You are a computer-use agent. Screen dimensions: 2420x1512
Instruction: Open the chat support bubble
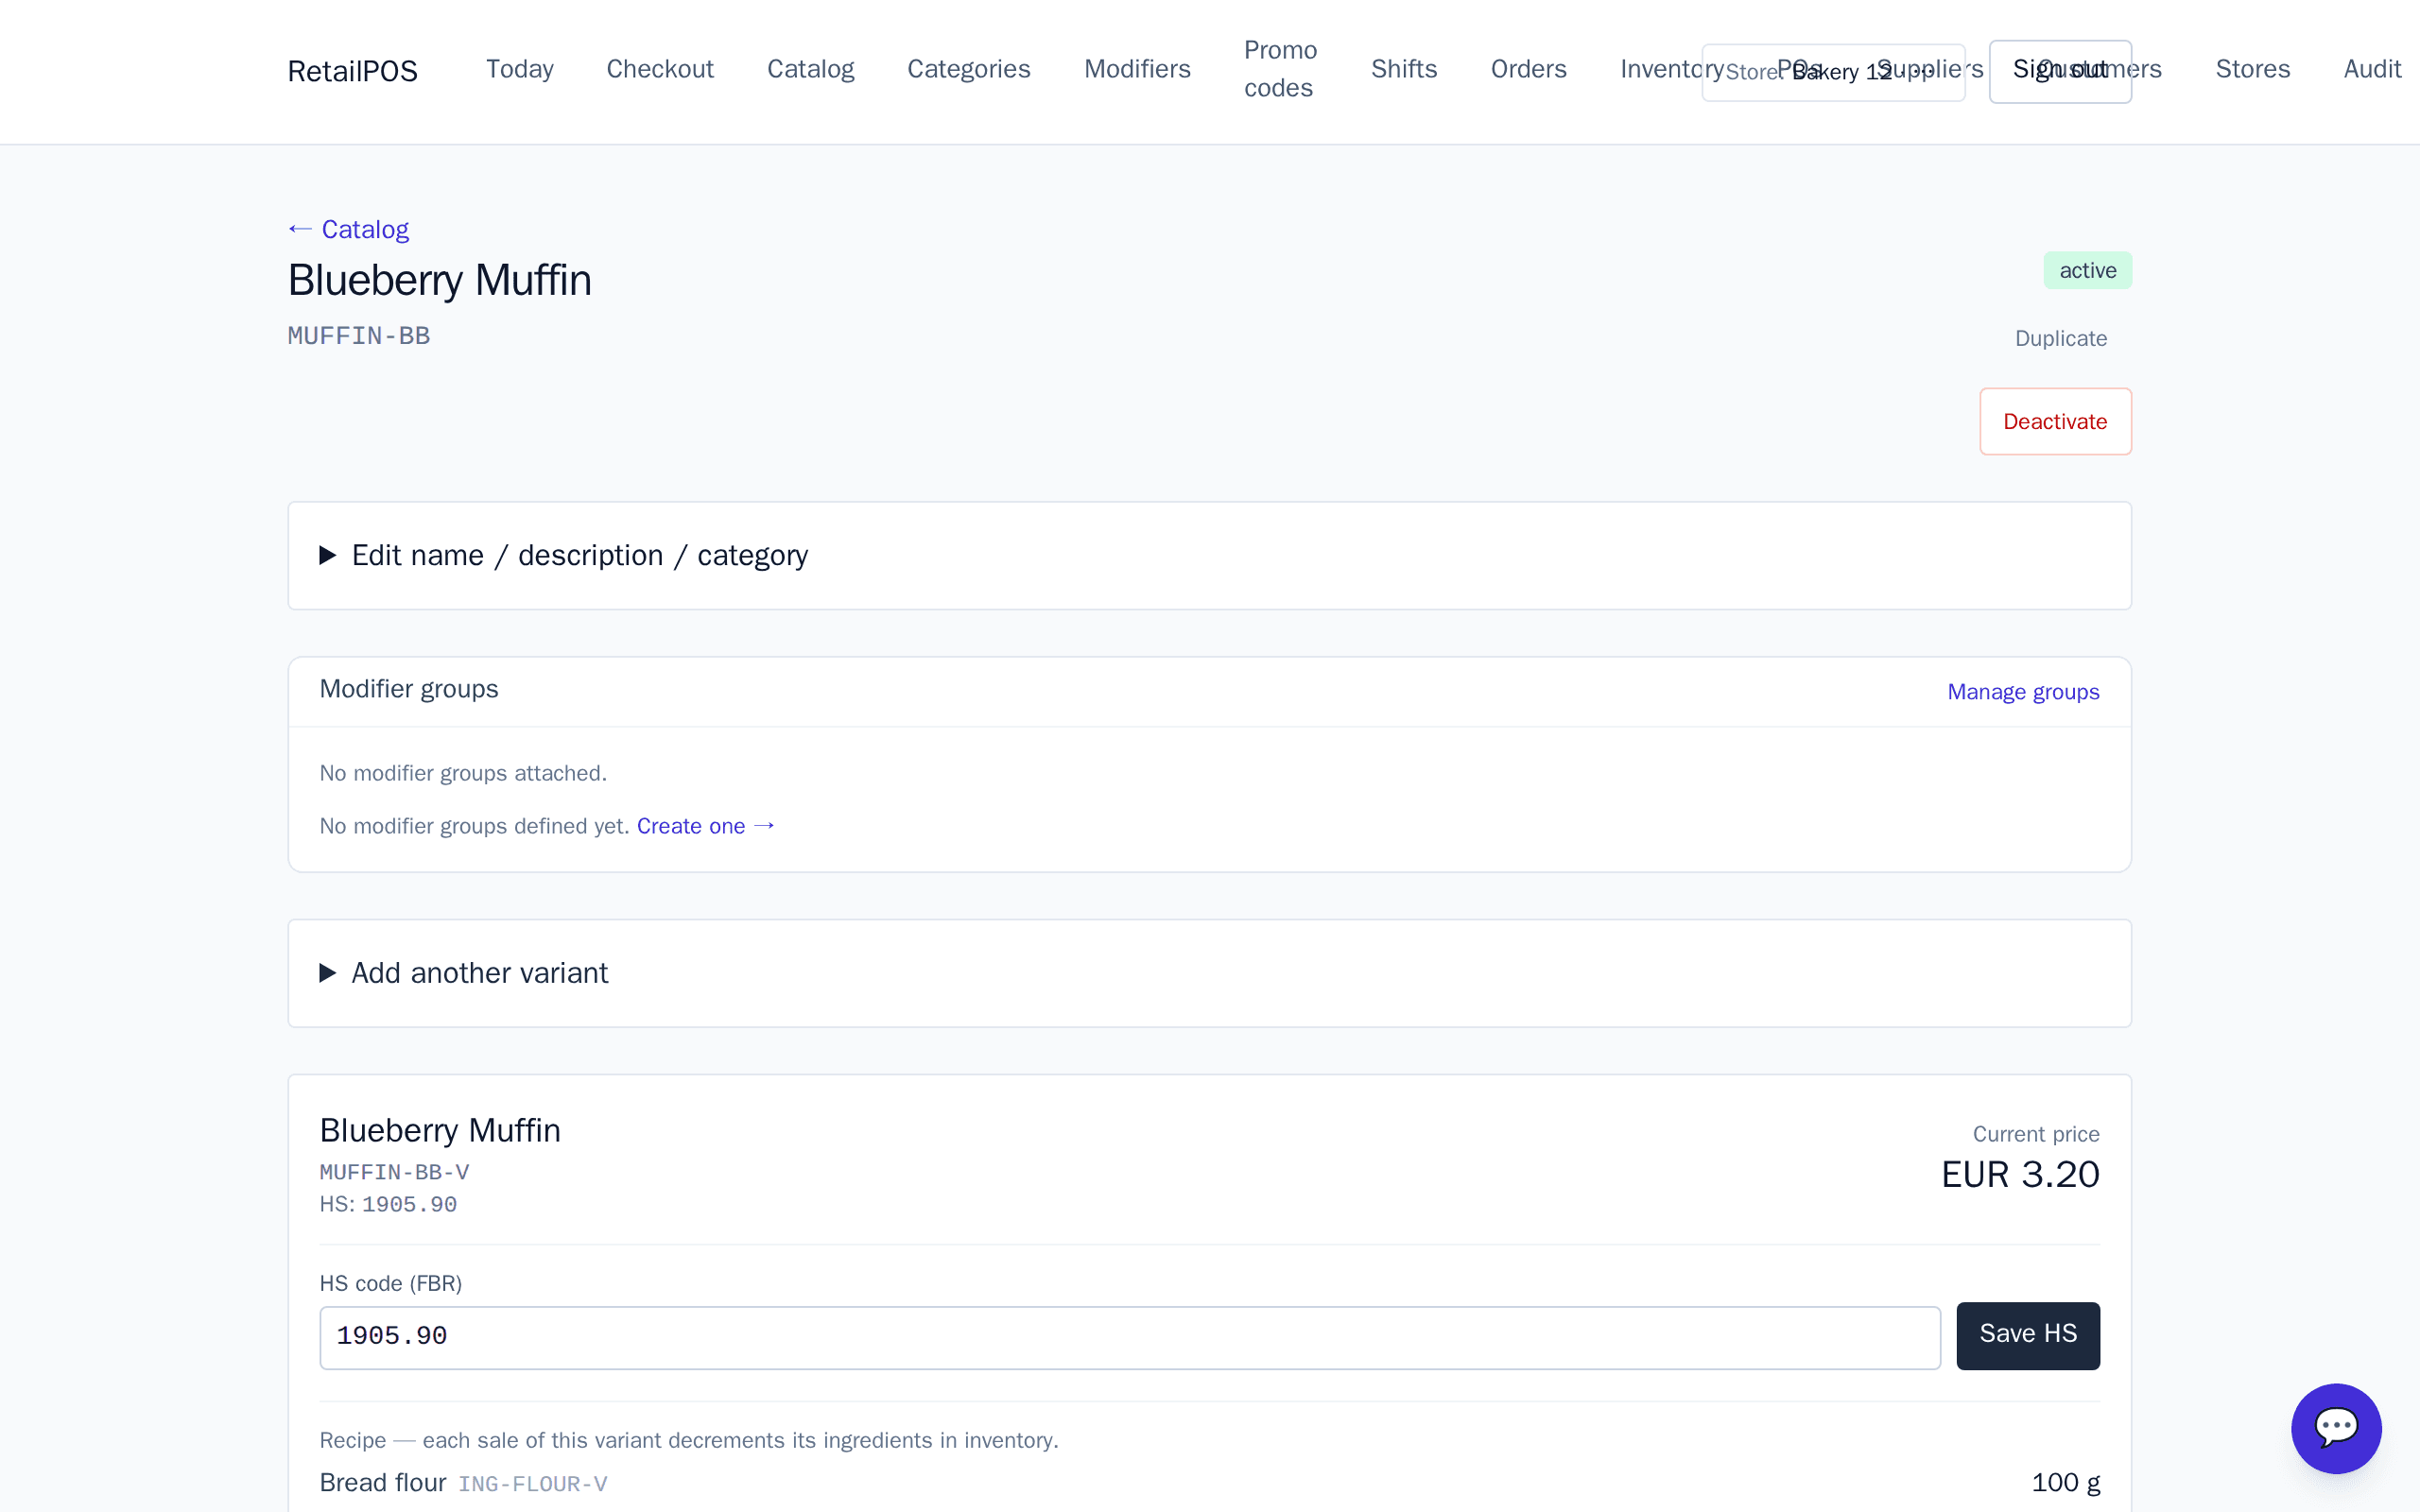pos(2336,1428)
